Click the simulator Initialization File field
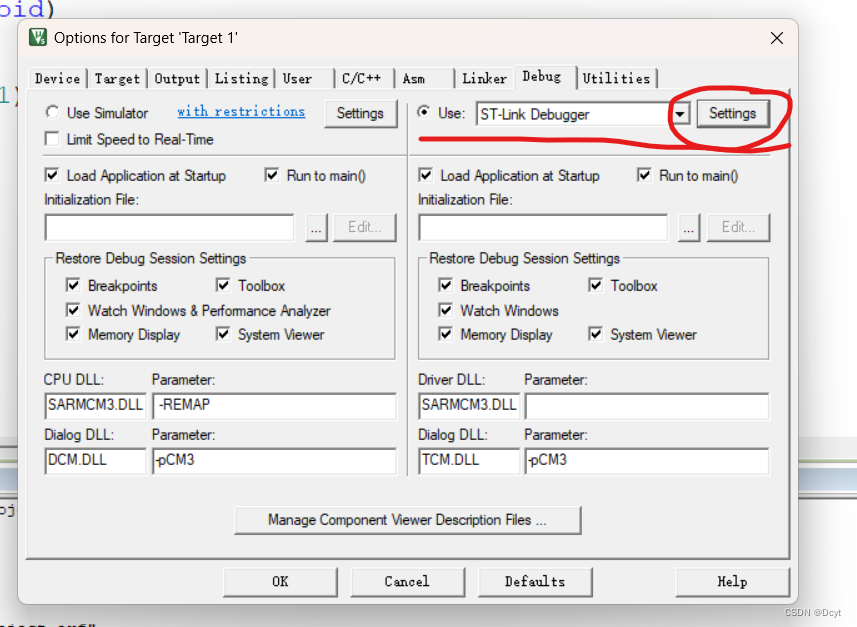The height and width of the screenshot is (627, 857). [x=169, y=227]
